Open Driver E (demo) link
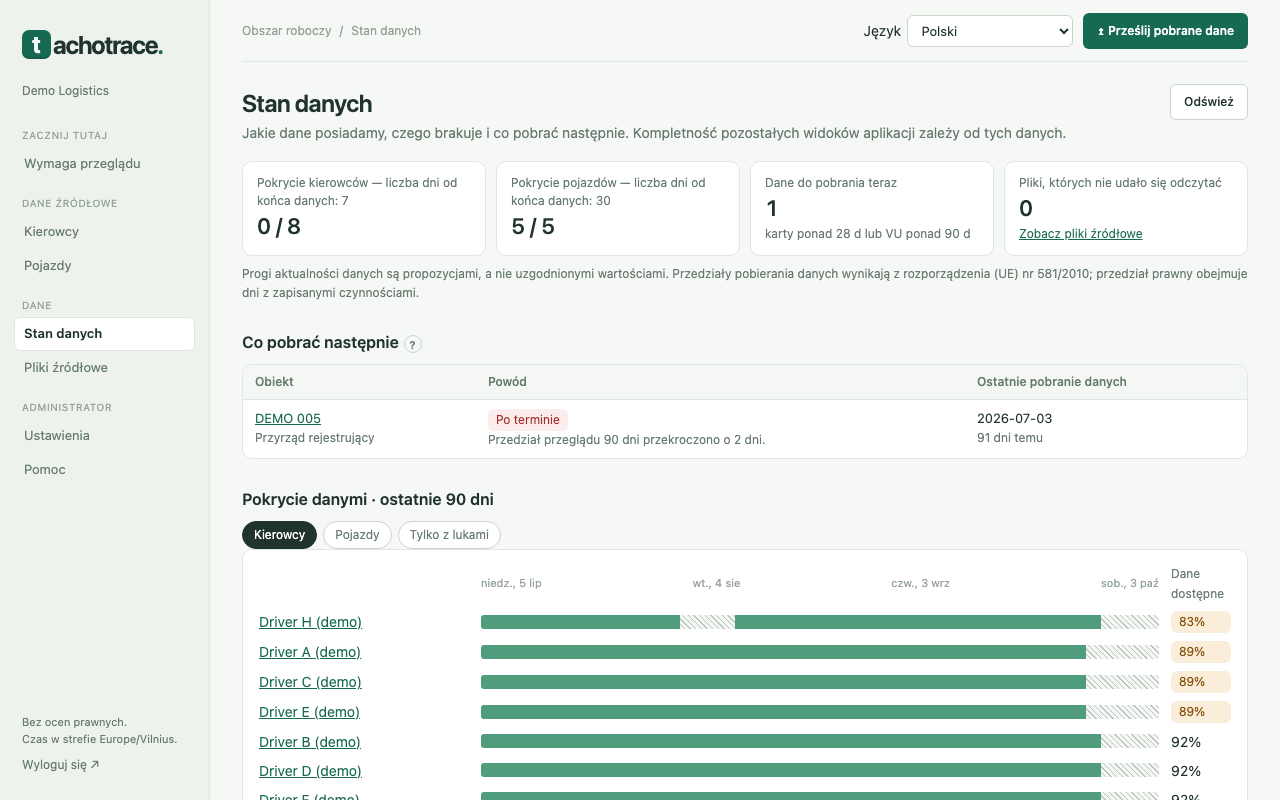The image size is (1280, 800). [310, 712]
